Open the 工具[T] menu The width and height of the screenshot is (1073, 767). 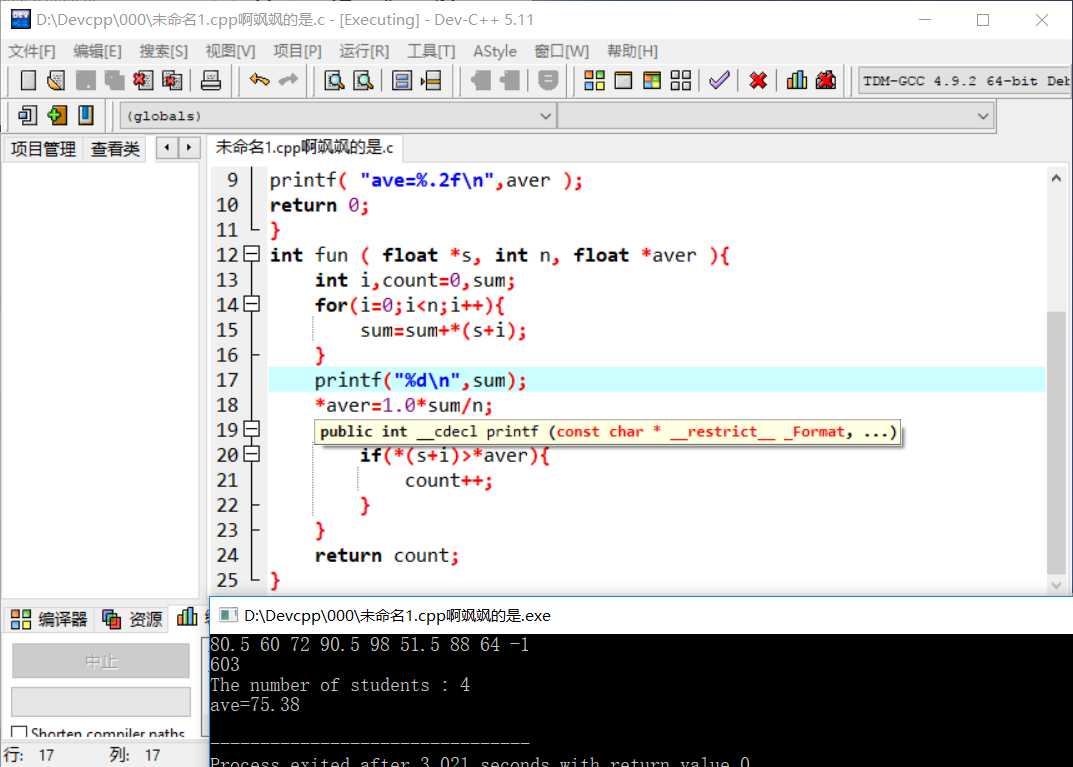pos(431,51)
